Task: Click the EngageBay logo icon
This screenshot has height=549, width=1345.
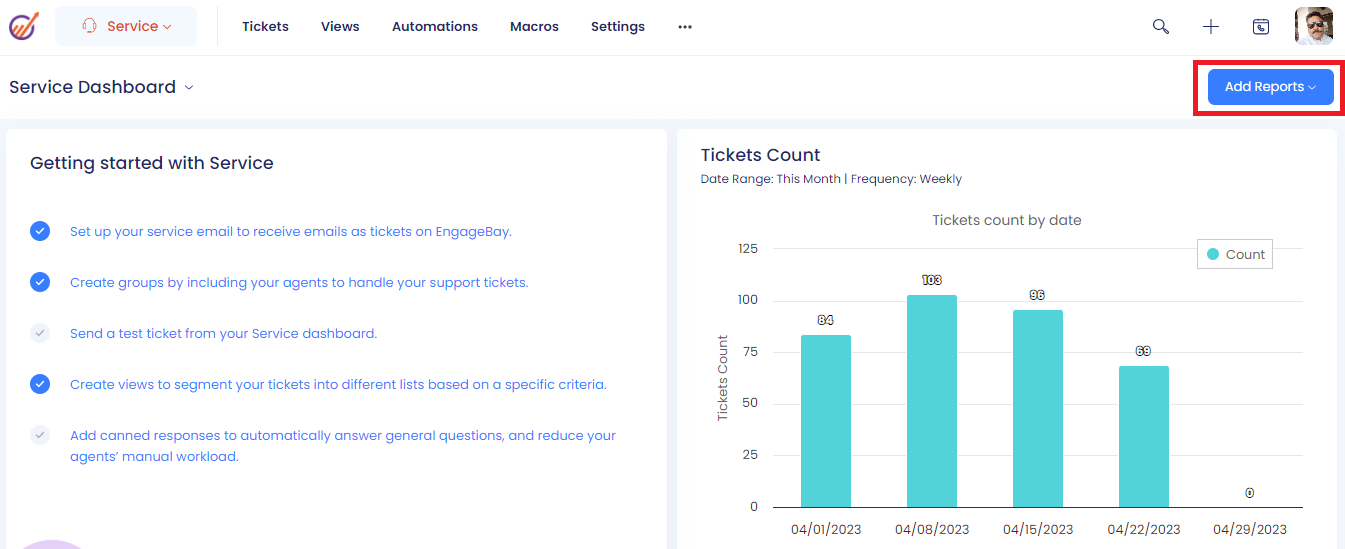Action: click(25, 26)
